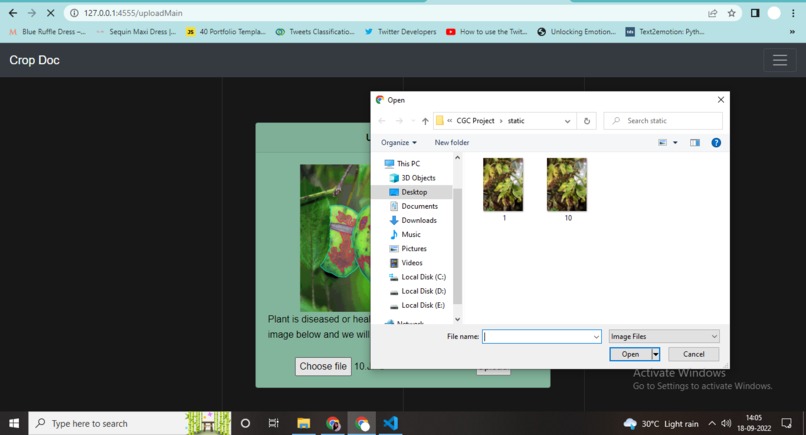The image size is (806, 435).
Task: Create New folder in dialog
Action: [452, 142]
